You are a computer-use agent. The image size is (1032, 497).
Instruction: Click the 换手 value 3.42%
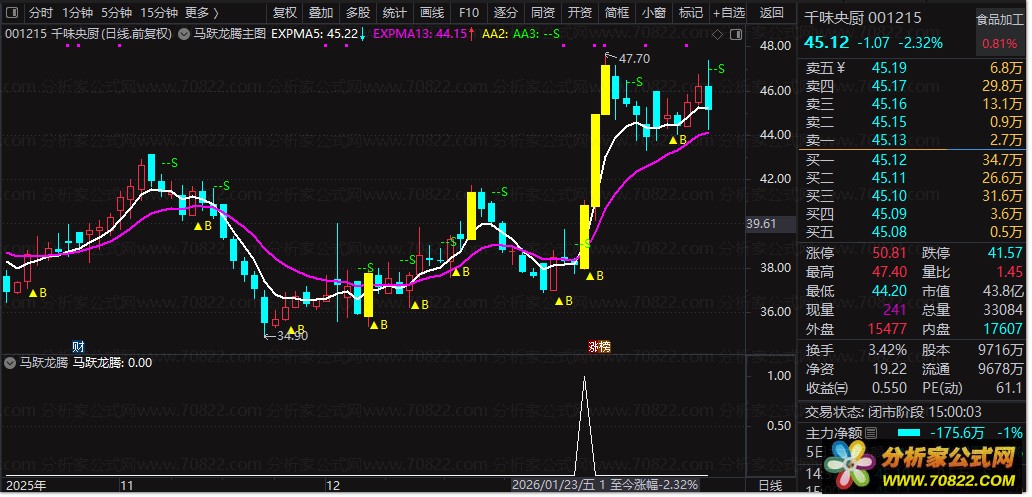[x=886, y=350]
